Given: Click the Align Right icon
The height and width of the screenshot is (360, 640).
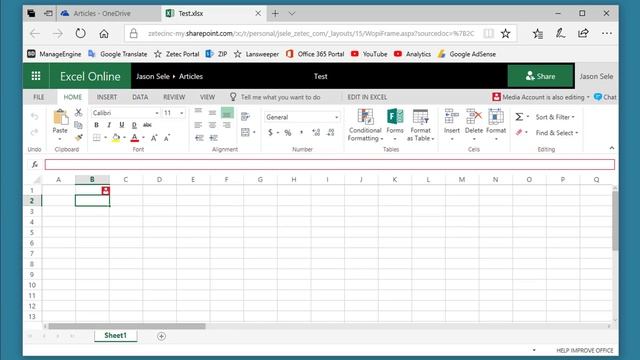Looking at the screenshot, I should (227, 125).
